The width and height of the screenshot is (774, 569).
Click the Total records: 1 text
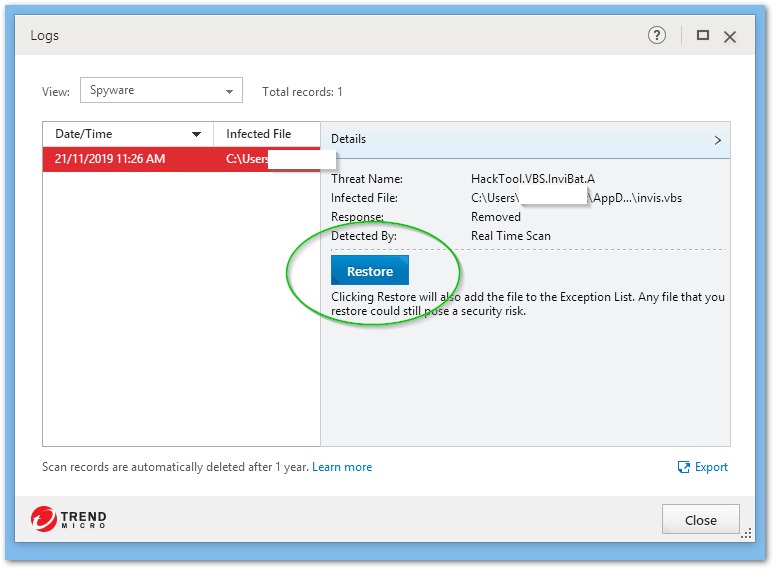click(302, 92)
